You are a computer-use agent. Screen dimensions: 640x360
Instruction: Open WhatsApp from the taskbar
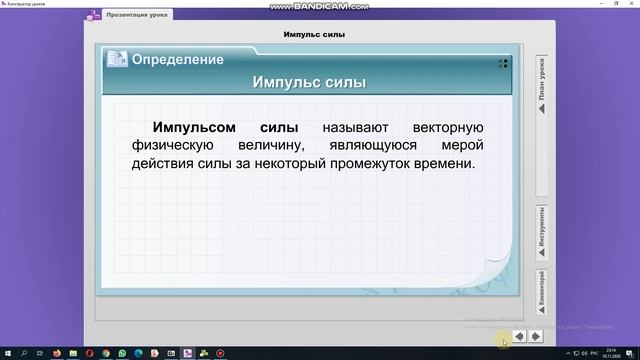pos(122,353)
